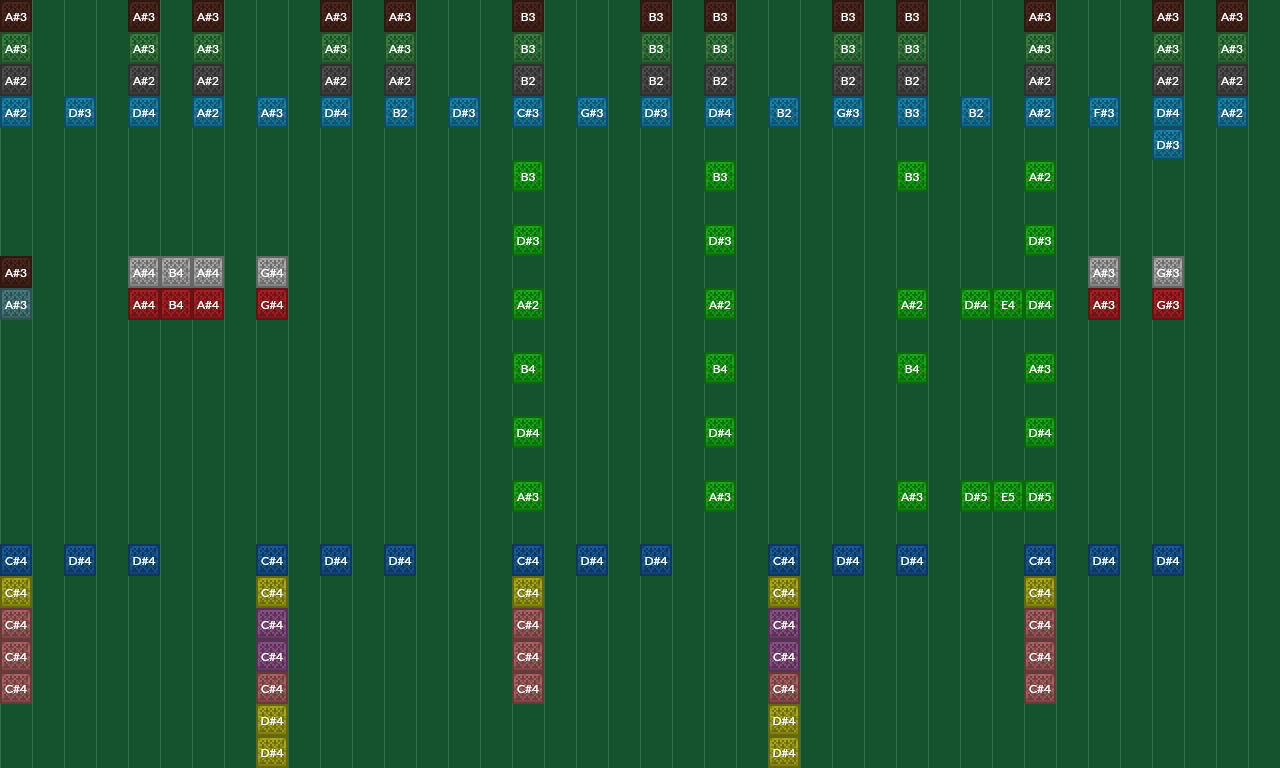The image size is (1280, 768).
Task: Select the green E5 note block
Action: pyautogui.click(x=1008, y=496)
